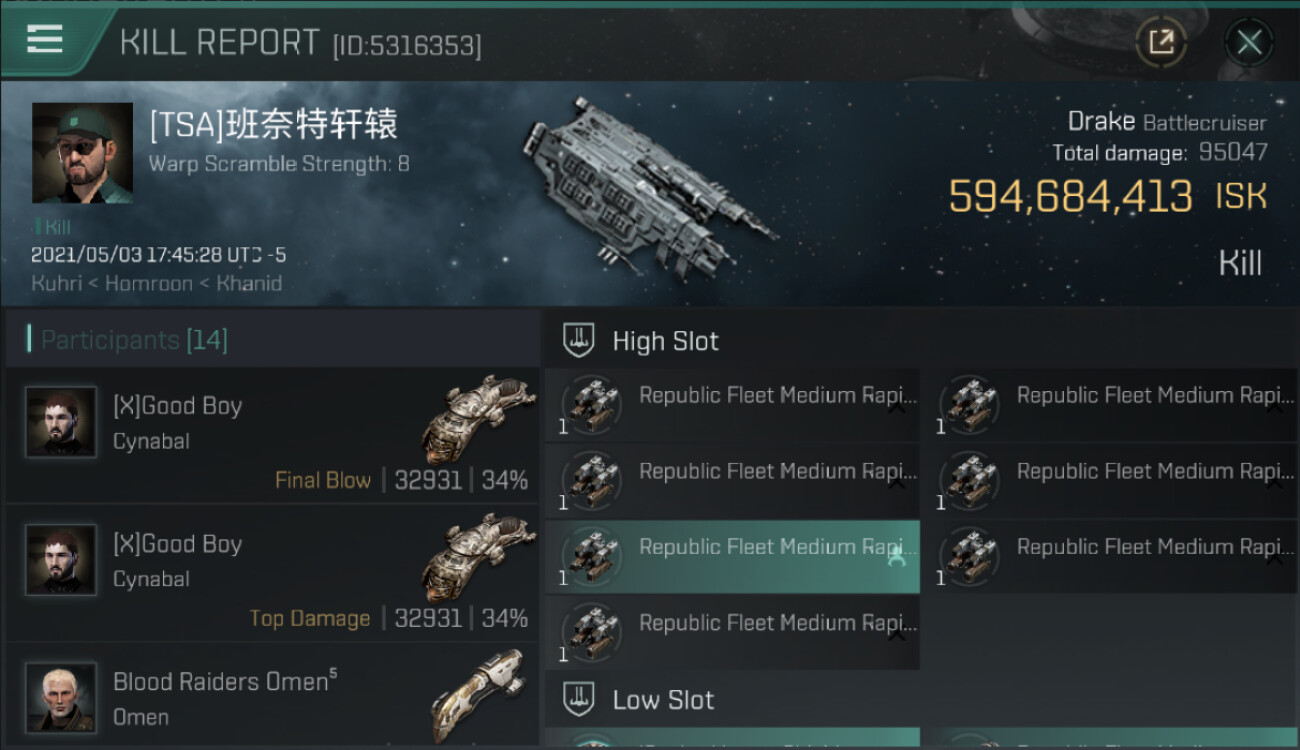Screen dimensions: 1300x750
Task: Click the Low Slot section icon
Action: 580,699
